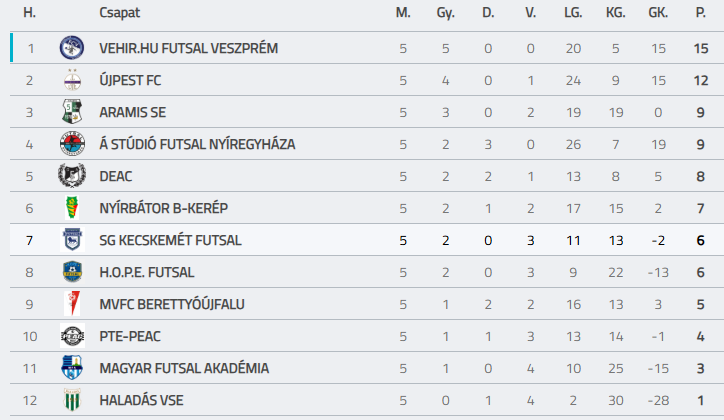Open HALADÁS VSE team page link

[x=141, y=400]
